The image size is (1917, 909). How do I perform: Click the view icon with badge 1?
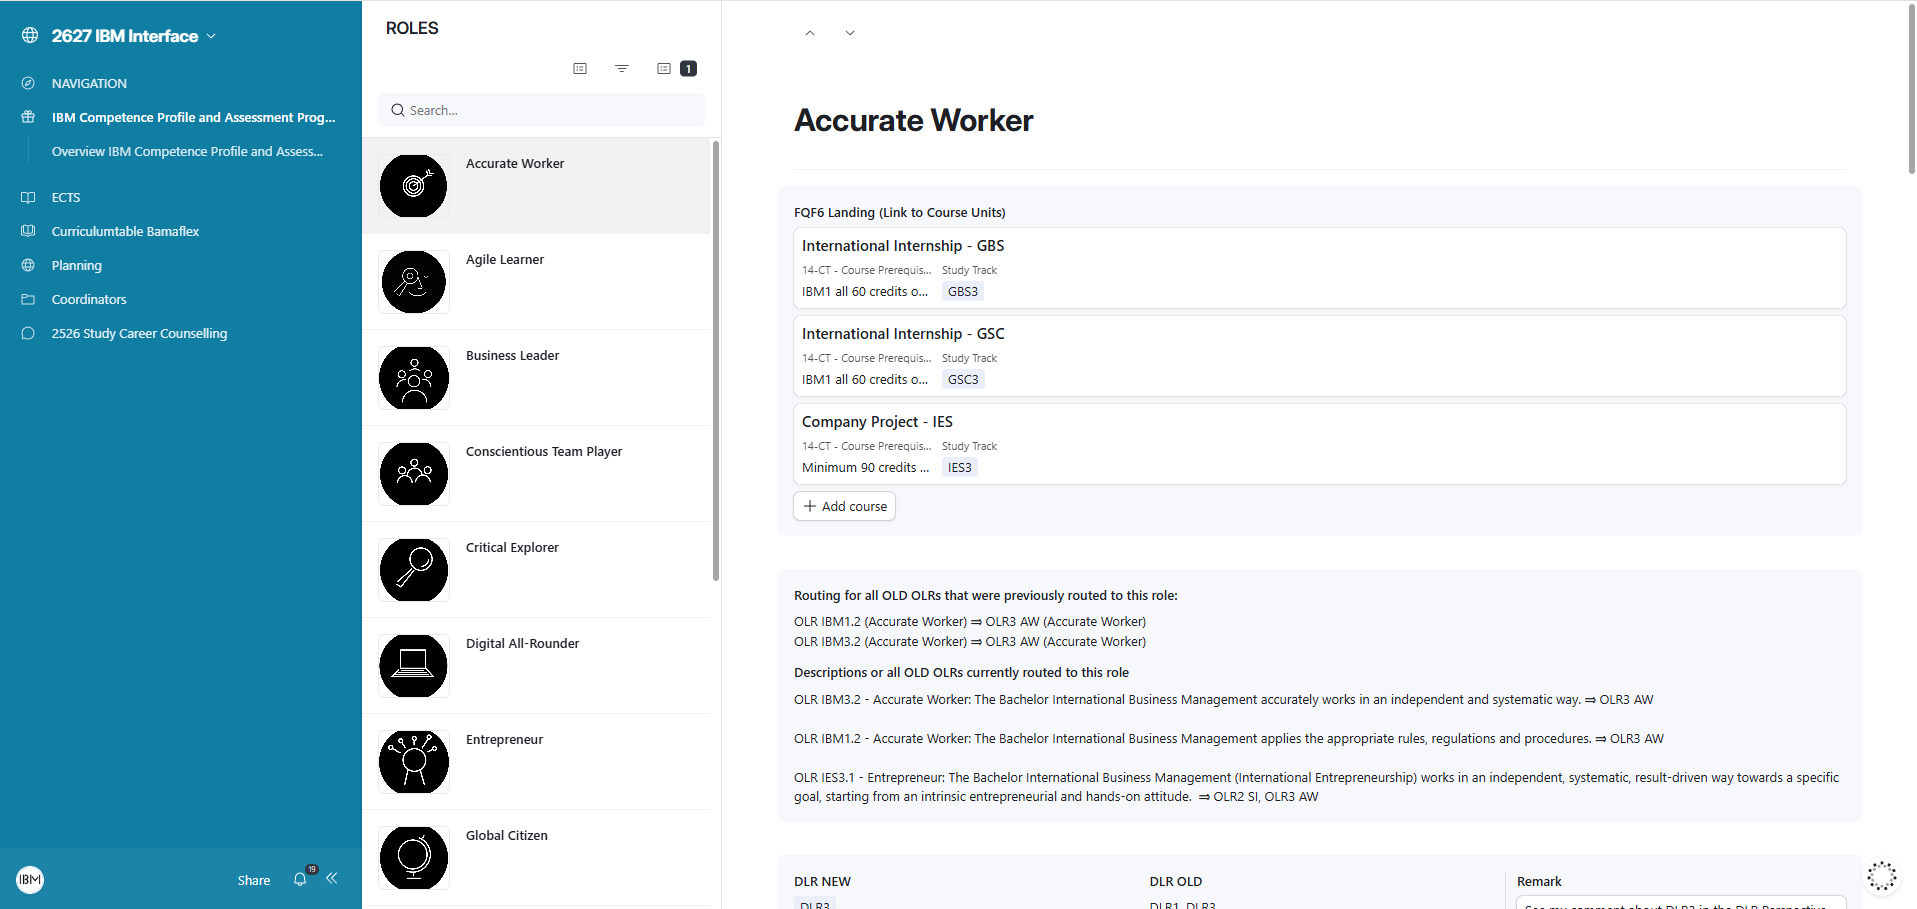point(676,68)
